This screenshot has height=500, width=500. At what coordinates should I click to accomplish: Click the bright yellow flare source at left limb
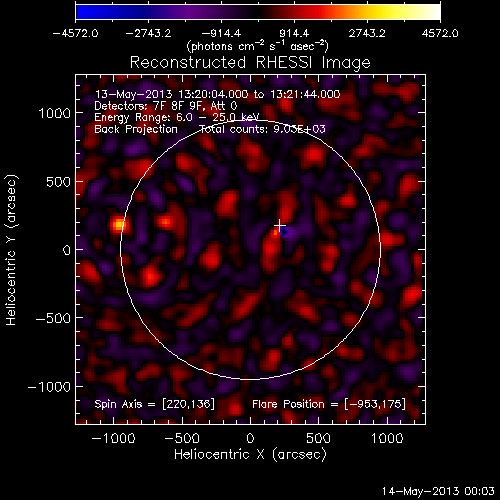click(118, 224)
